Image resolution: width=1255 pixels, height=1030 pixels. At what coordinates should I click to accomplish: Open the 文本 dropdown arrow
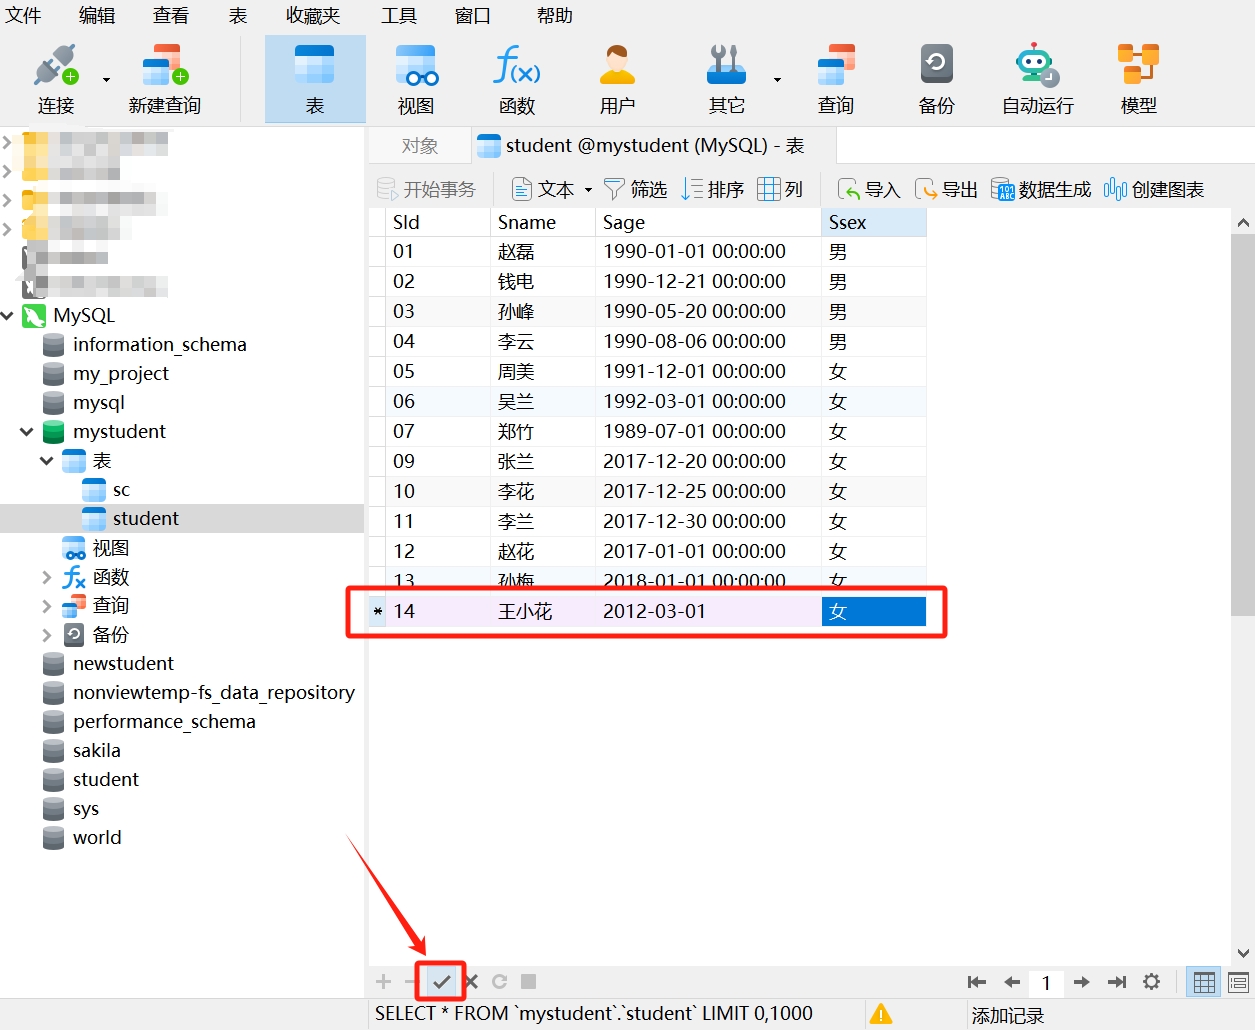[x=588, y=190]
